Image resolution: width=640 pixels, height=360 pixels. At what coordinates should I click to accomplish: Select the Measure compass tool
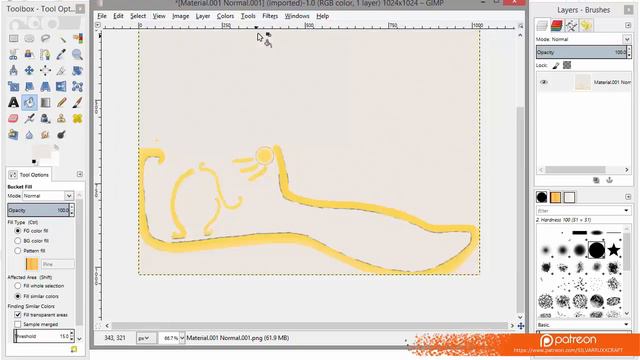tap(13, 71)
